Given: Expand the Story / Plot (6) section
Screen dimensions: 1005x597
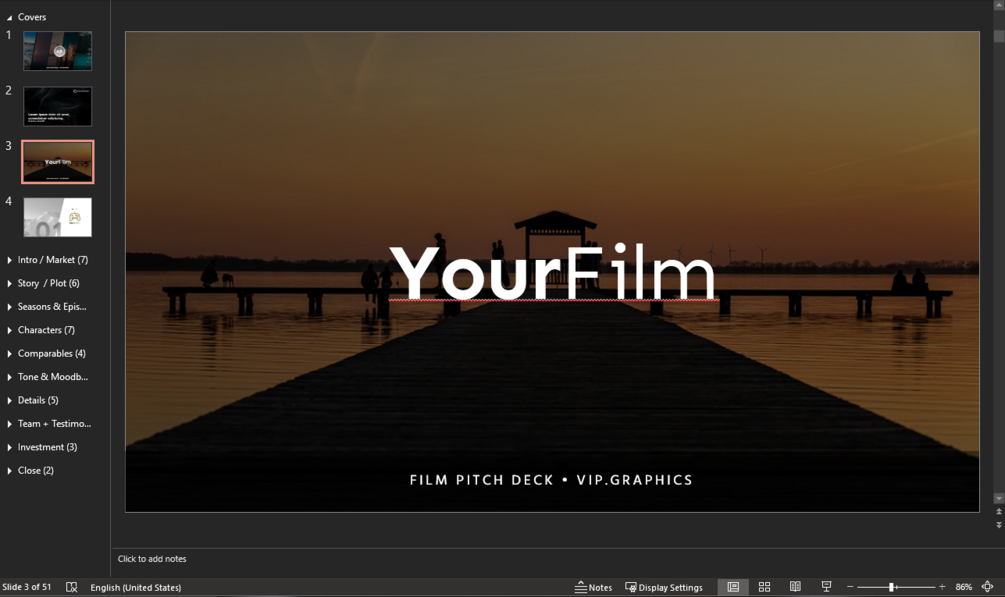Looking at the screenshot, I should pyautogui.click(x=9, y=283).
